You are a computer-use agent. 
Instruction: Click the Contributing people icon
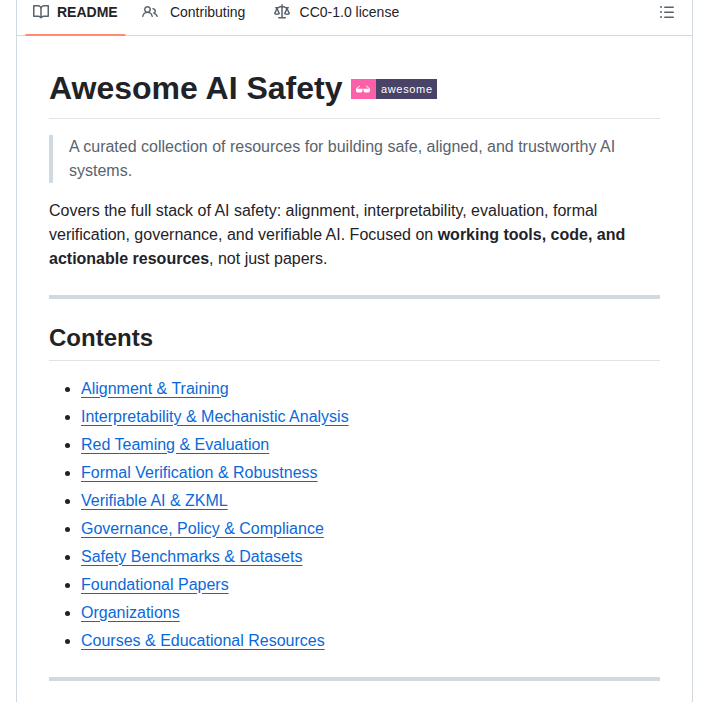click(150, 12)
